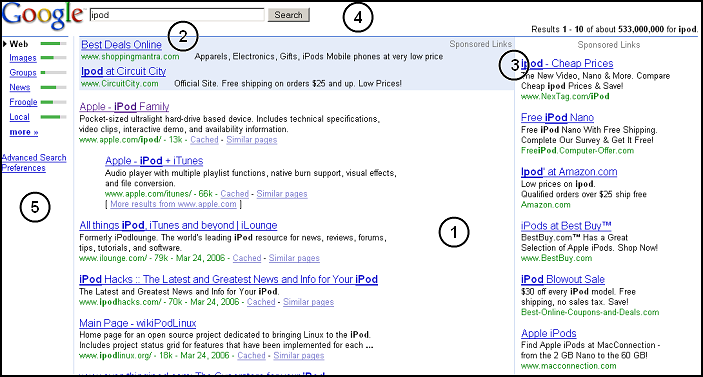Click www.shoppingmantra.com URL text
The image size is (703, 377).
pos(130,57)
